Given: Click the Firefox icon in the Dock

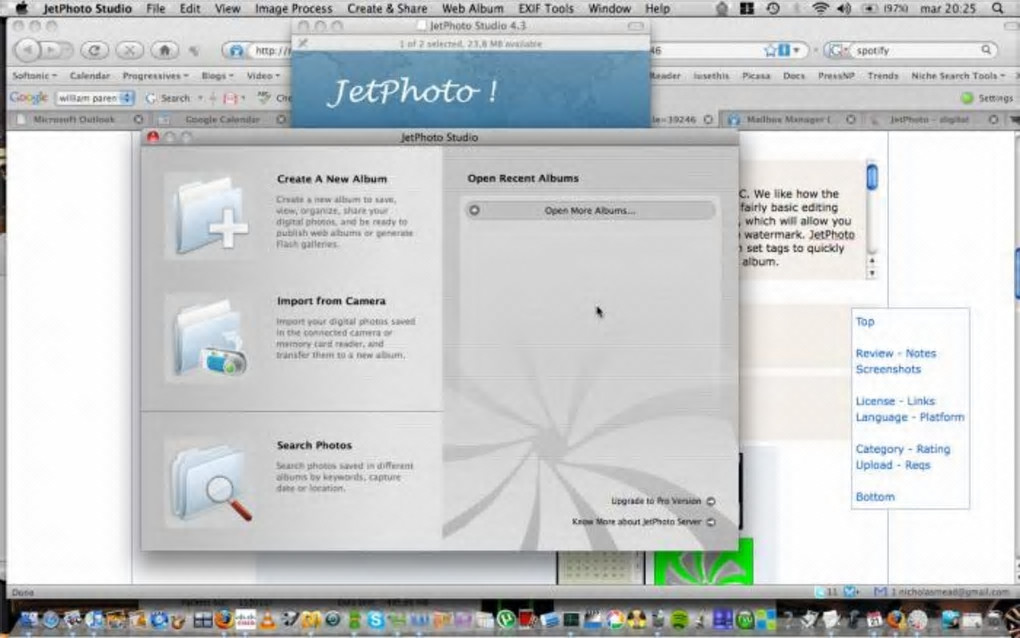Looking at the screenshot, I should [224, 618].
